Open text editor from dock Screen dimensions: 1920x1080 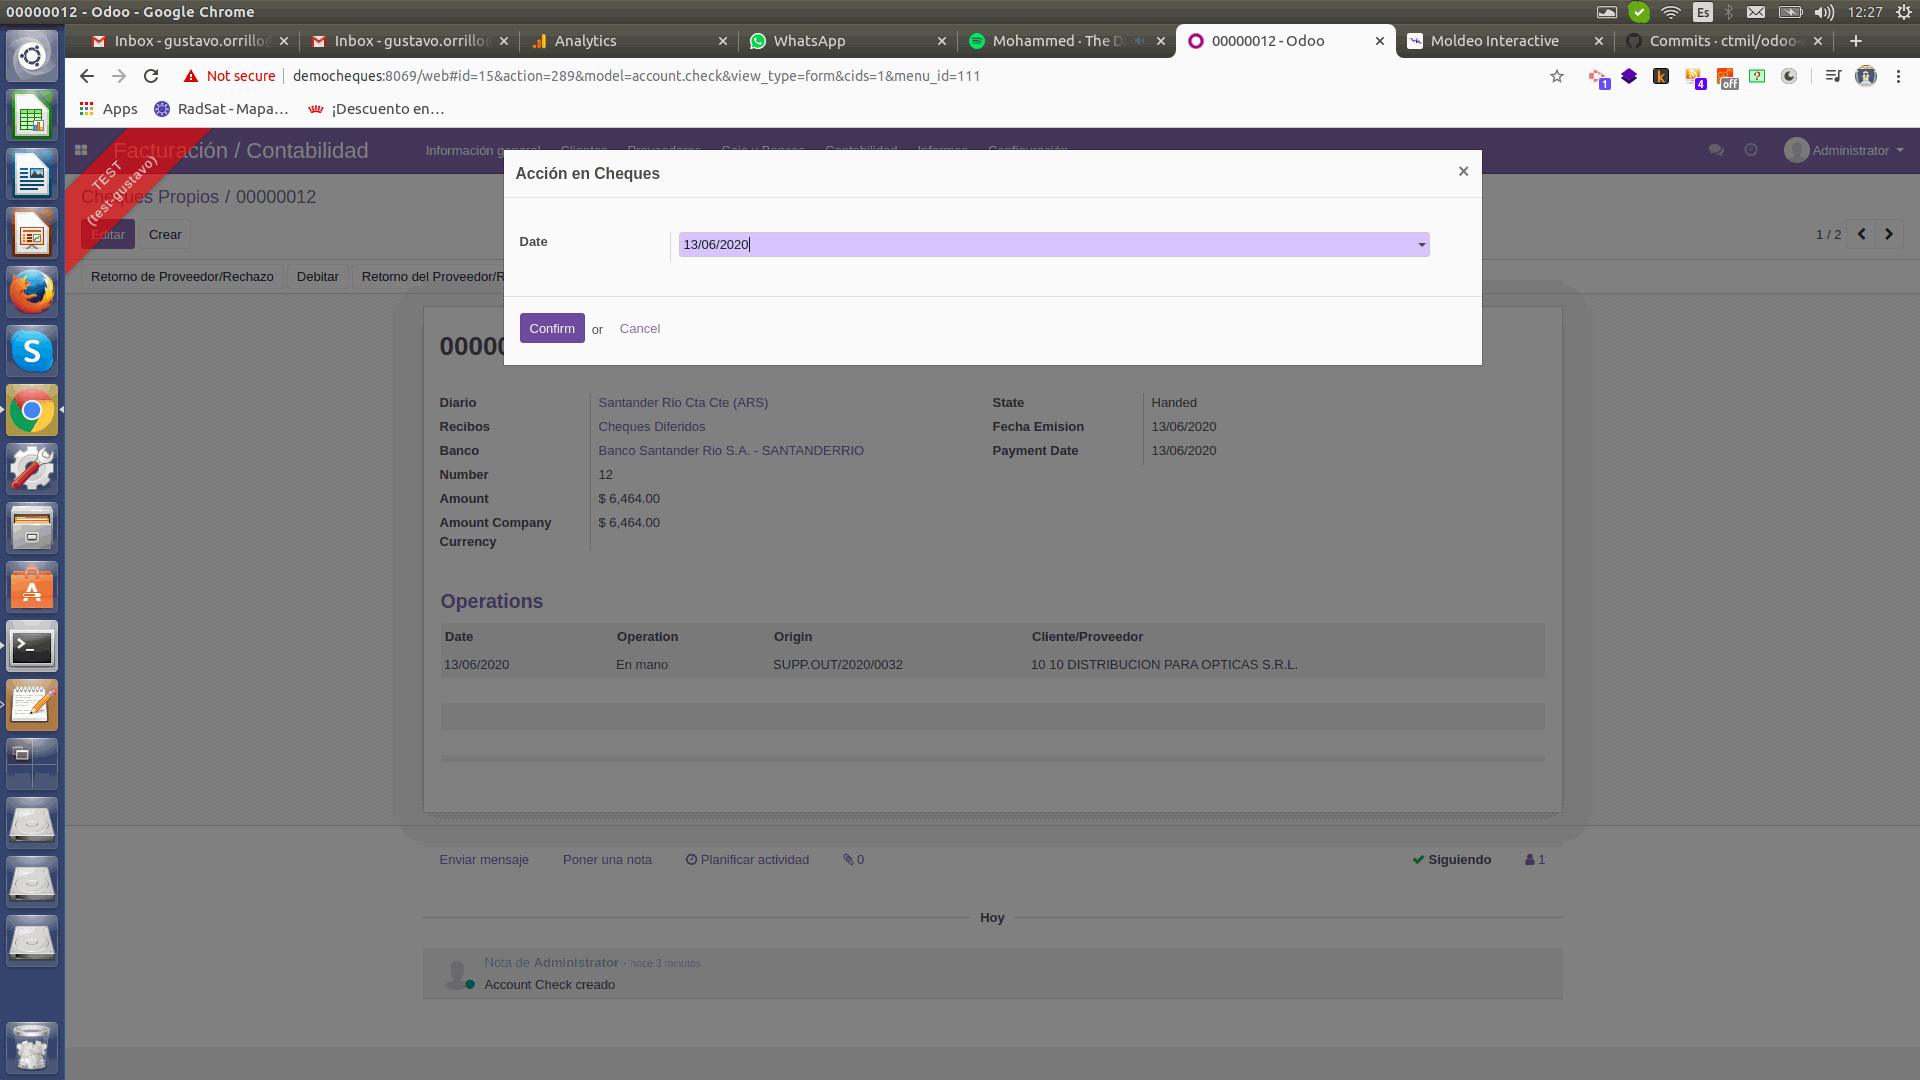pyautogui.click(x=32, y=705)
